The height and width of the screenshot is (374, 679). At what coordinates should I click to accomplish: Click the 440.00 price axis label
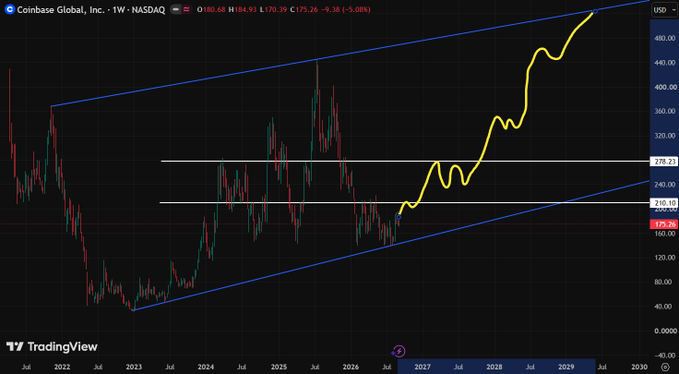[x=666, y=63]
